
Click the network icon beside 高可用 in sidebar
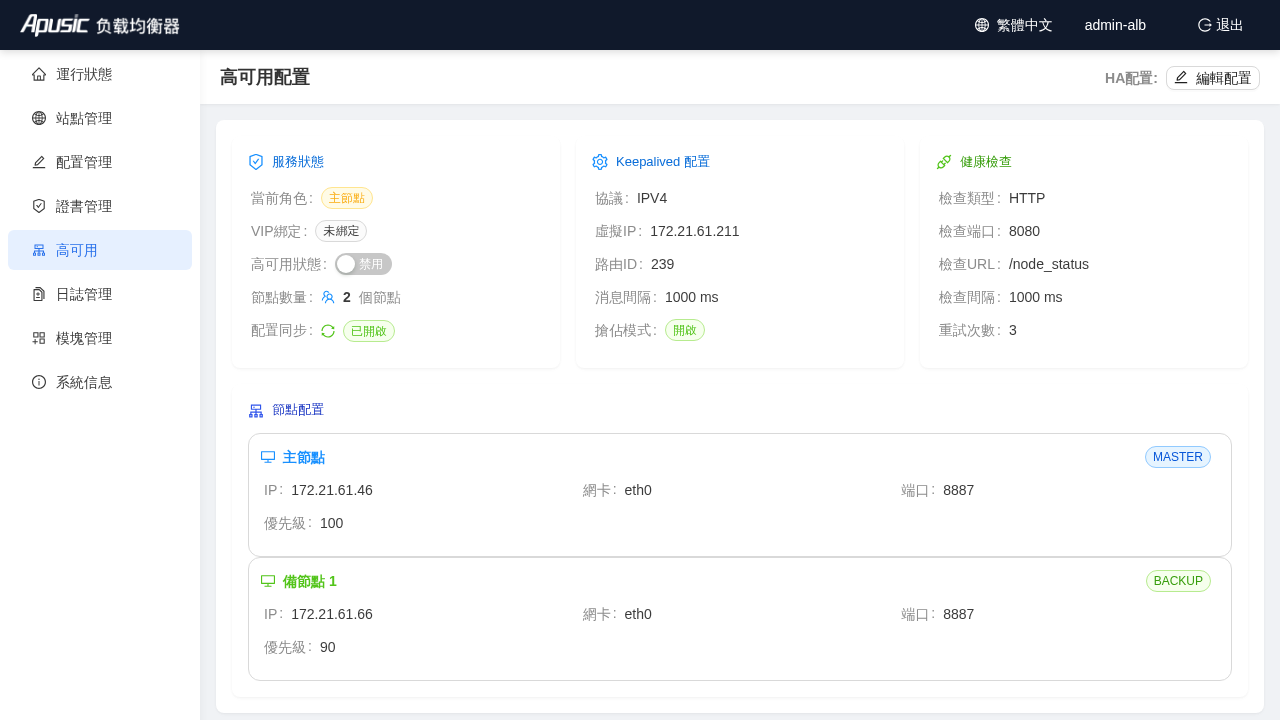[39, 250]
